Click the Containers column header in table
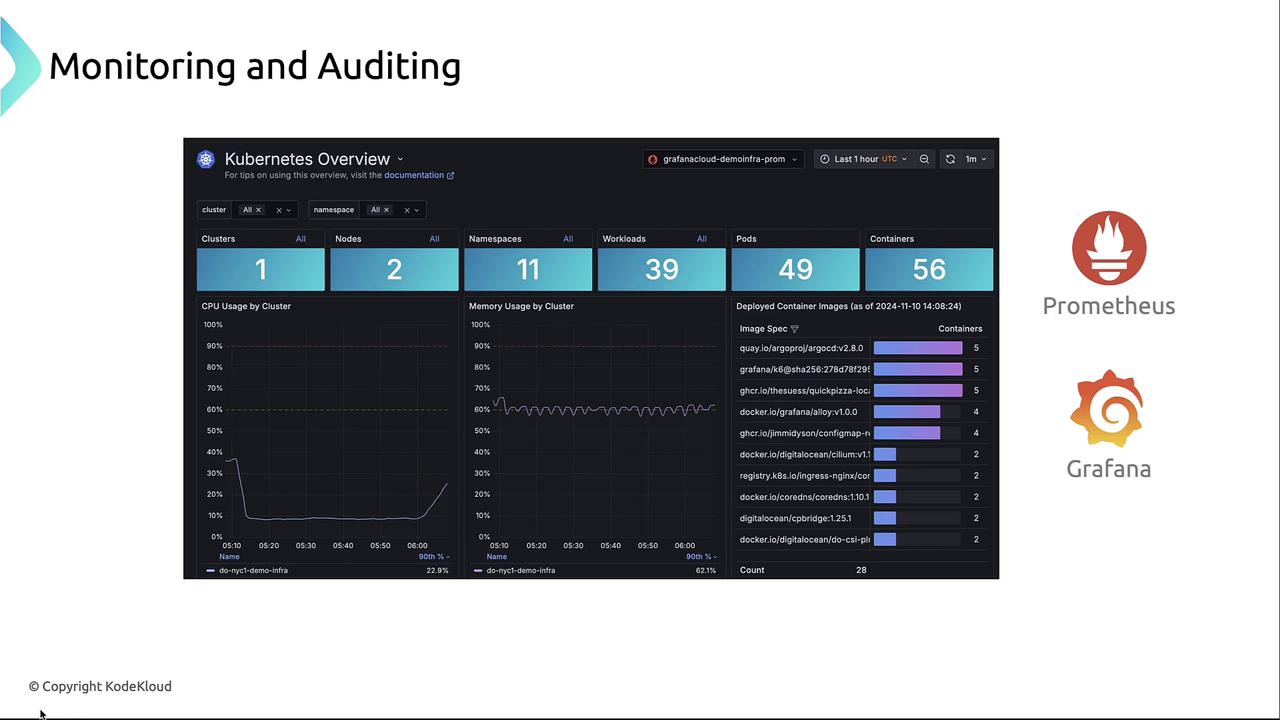The image size is (1280, 720). point(960,329)
